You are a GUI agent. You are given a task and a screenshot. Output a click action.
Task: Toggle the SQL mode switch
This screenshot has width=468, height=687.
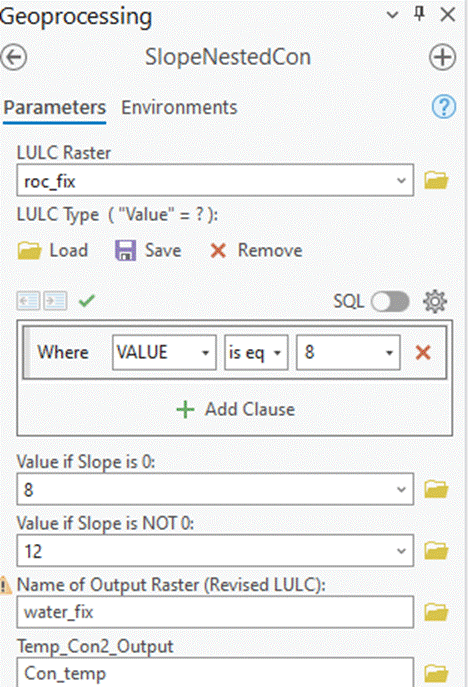390,301
